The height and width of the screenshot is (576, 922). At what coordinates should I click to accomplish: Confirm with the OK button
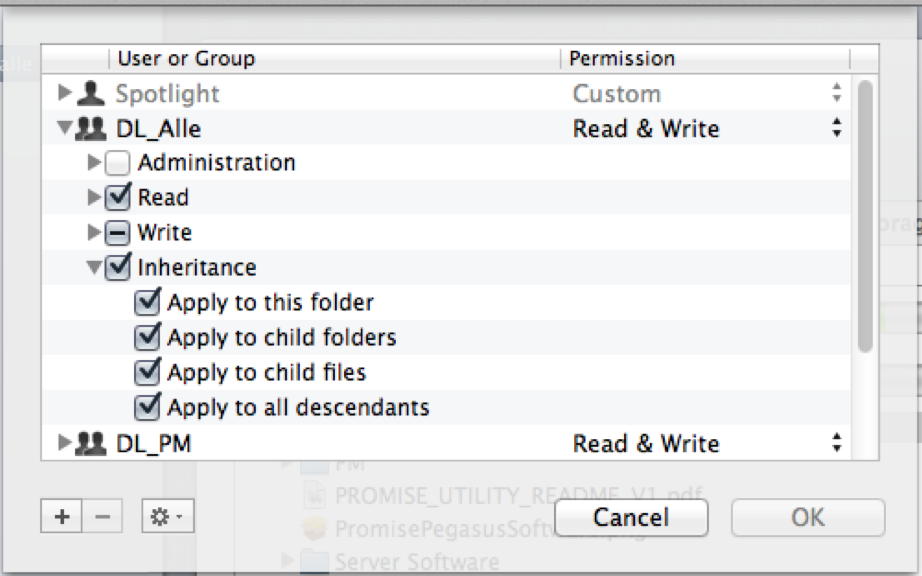tap(808, 517)
